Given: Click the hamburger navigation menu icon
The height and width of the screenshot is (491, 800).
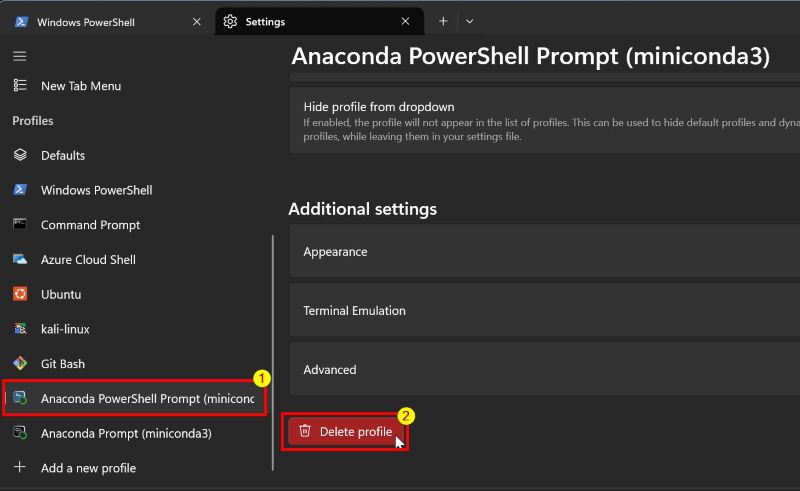Looking at the screenshot, I should [x=19, y=56].
